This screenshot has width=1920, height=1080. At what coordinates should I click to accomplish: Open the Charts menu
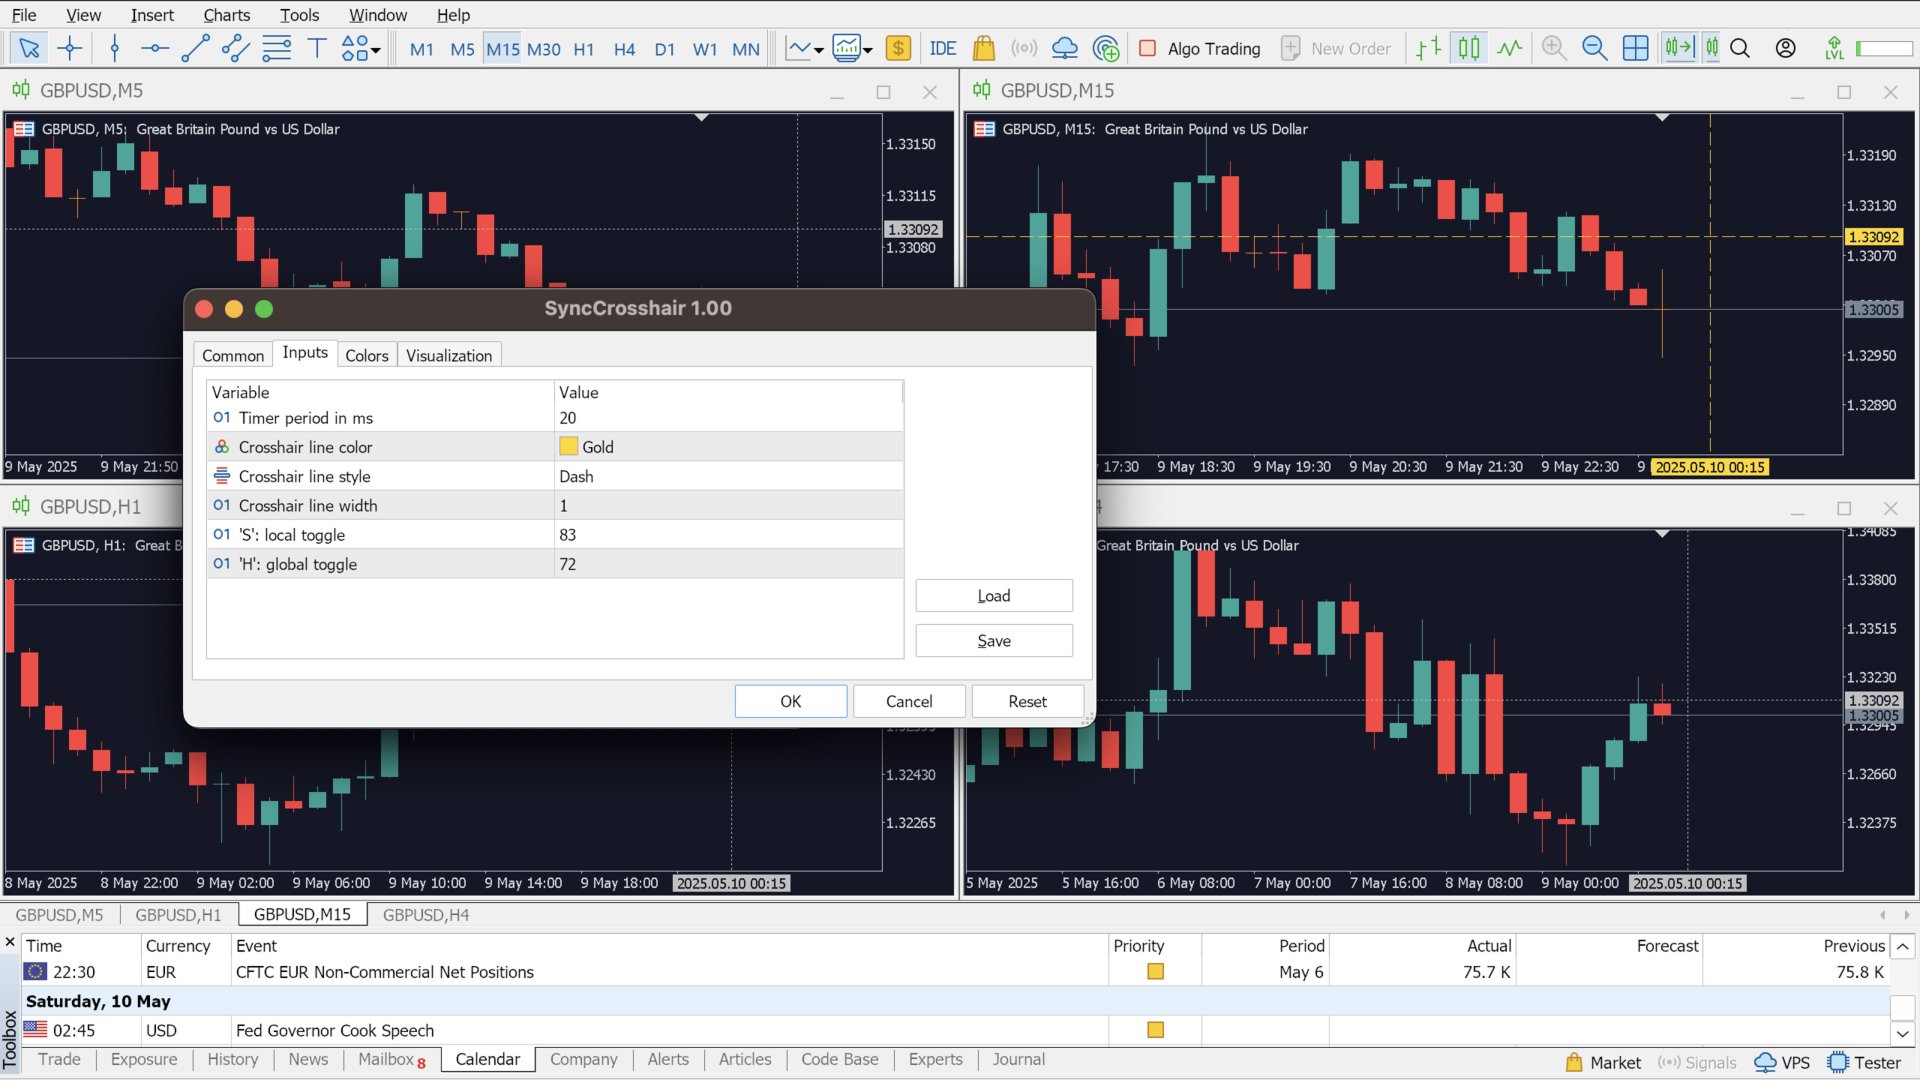click(226, 15)
